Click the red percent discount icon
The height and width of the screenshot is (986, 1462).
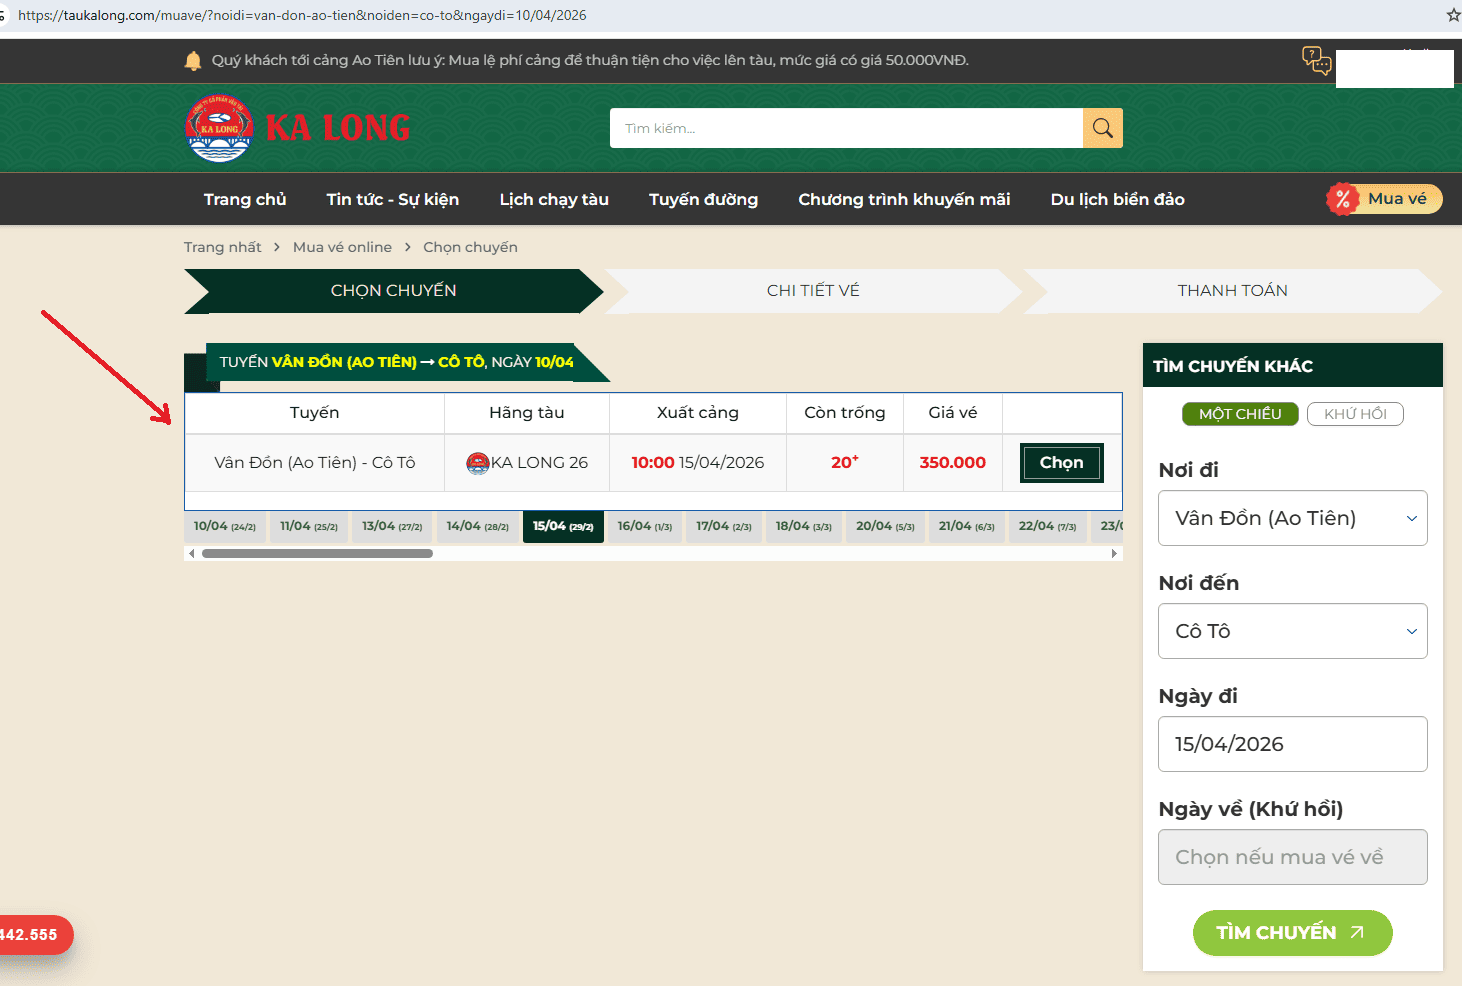point(1342,199)
